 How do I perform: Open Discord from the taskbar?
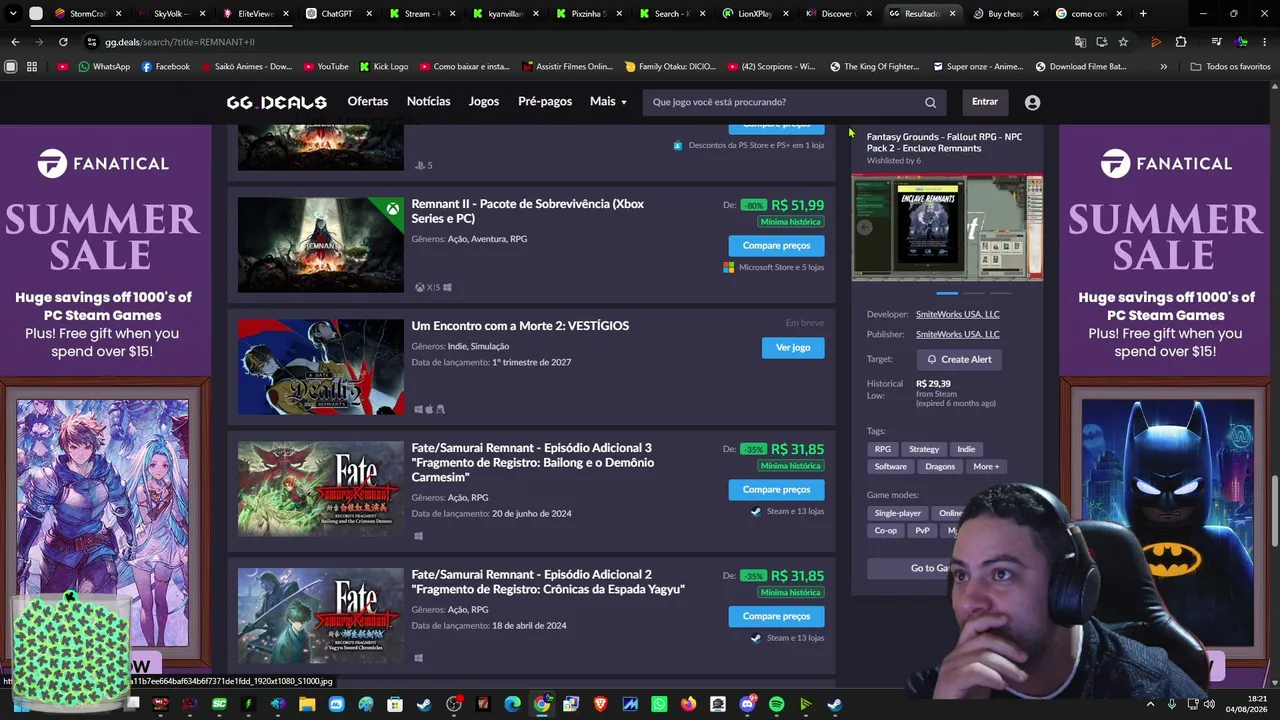[x=747, y=704]
